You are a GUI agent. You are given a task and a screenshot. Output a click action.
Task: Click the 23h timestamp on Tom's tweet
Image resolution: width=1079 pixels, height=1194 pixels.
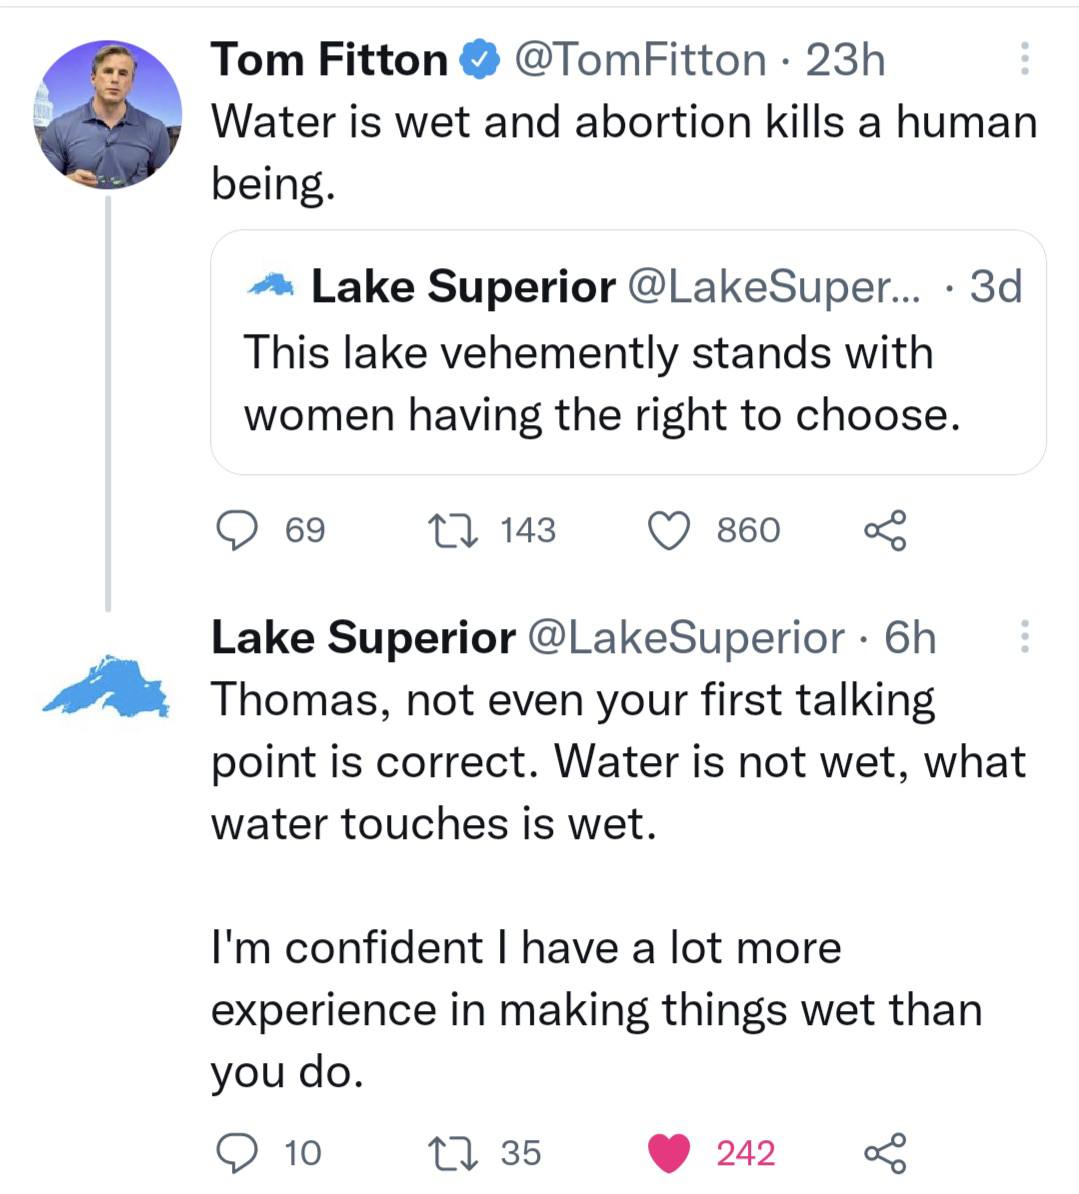pyautogui.click(x=845, y=60)
